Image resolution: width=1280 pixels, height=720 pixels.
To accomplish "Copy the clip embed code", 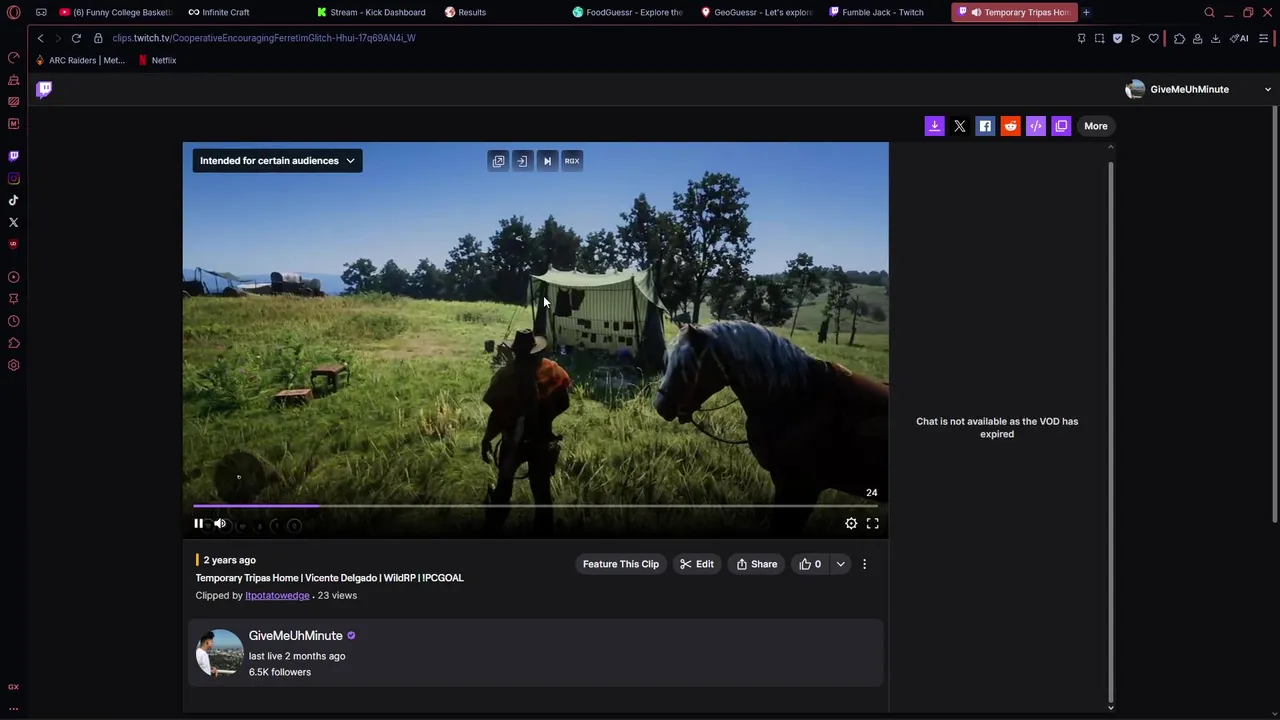I will tap(1036, 126).
